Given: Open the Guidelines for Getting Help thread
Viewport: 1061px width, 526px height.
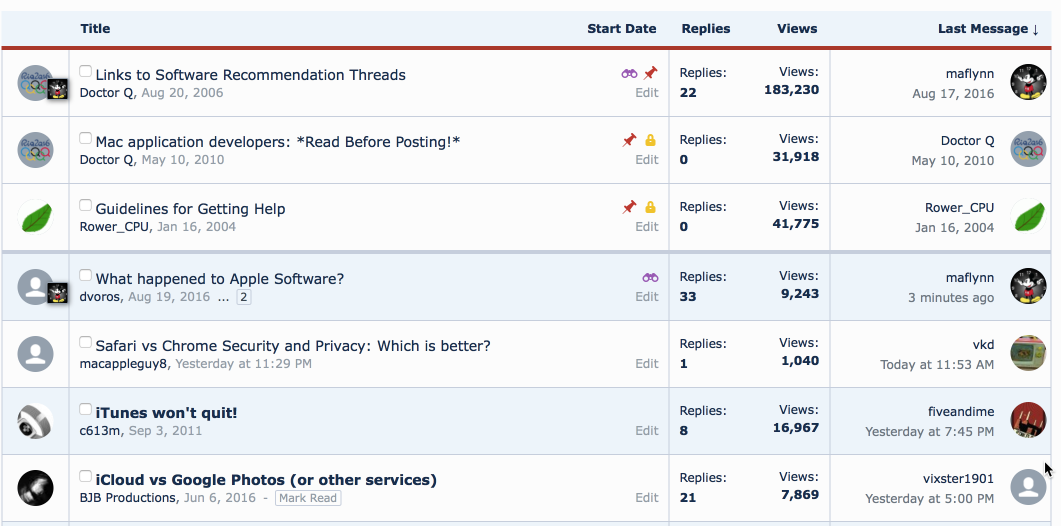Looking at the screenshot, I should click(190, 209).
